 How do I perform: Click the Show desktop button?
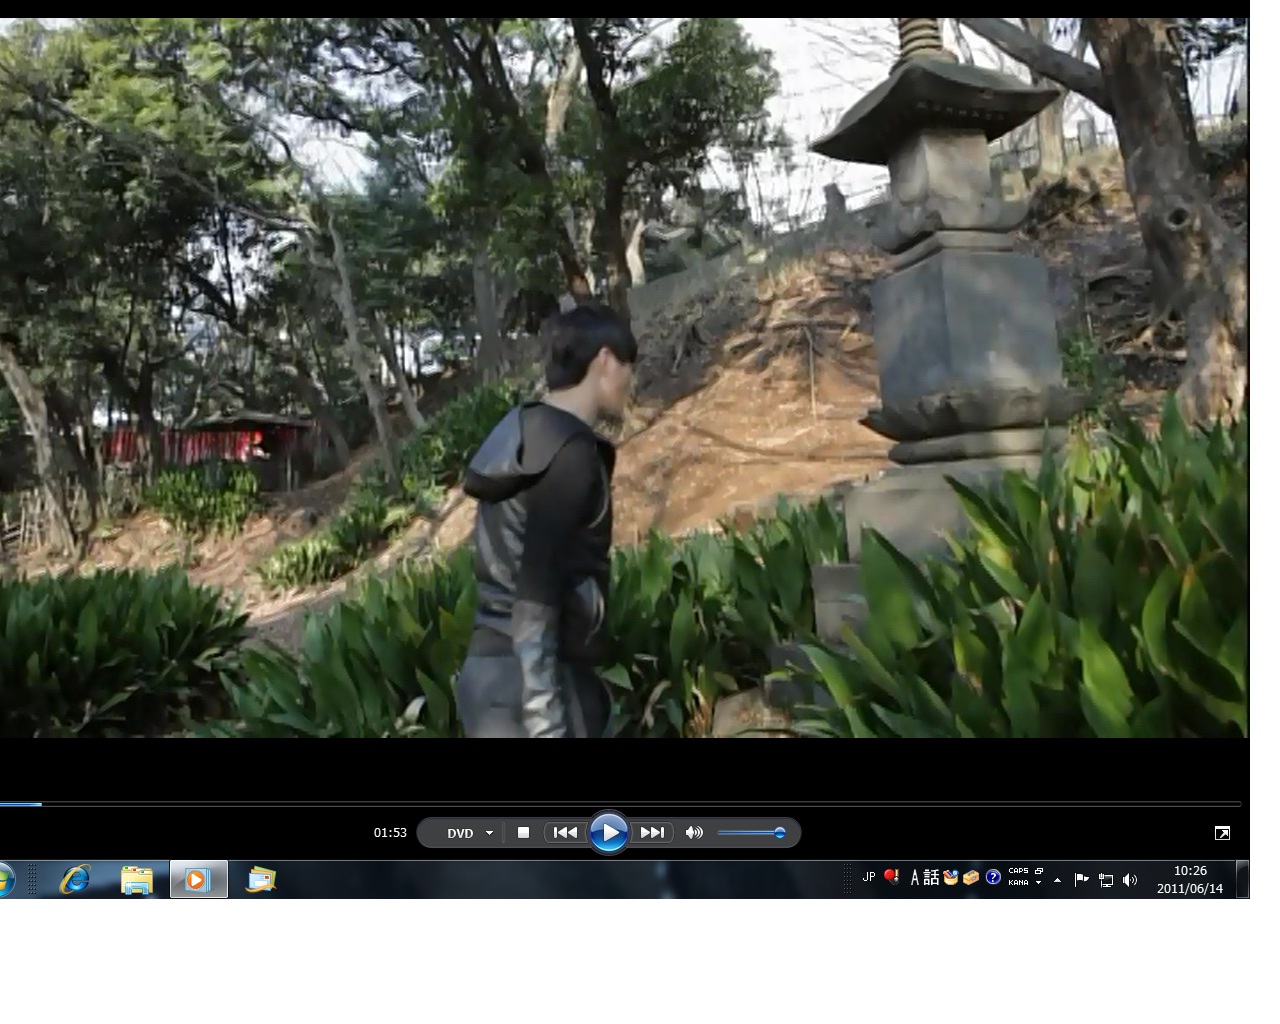pos(1243,880)
